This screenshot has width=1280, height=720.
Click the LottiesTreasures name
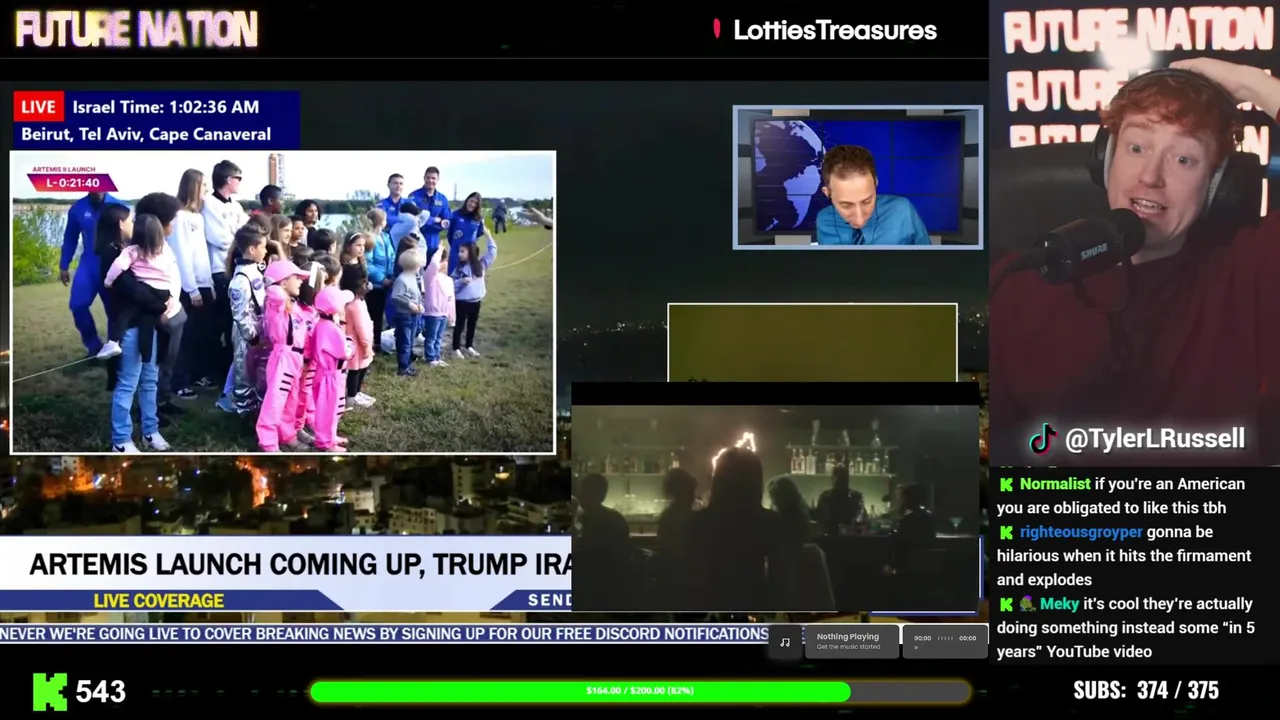835,30
